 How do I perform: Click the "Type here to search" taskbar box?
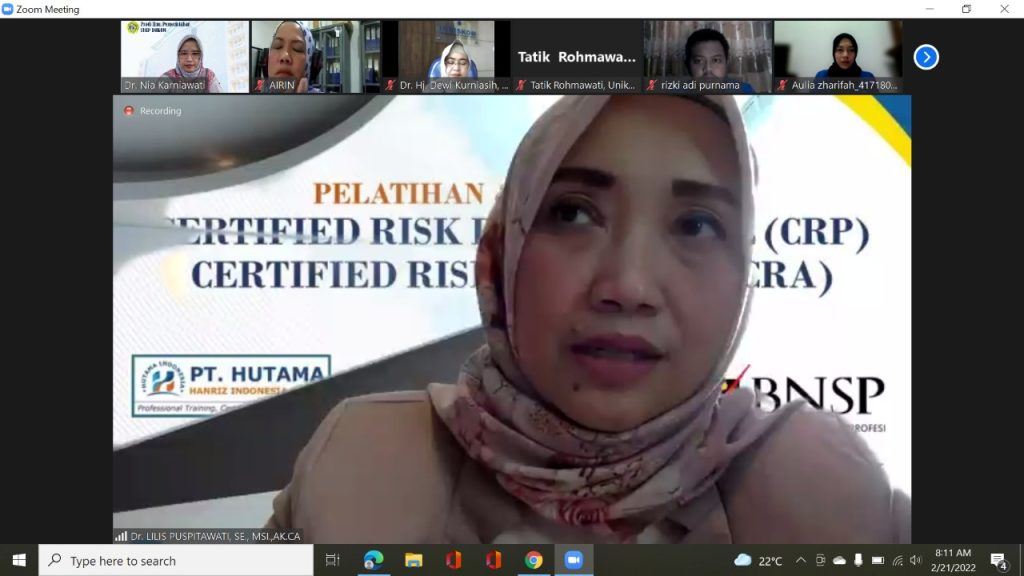[x=176, y=560]
